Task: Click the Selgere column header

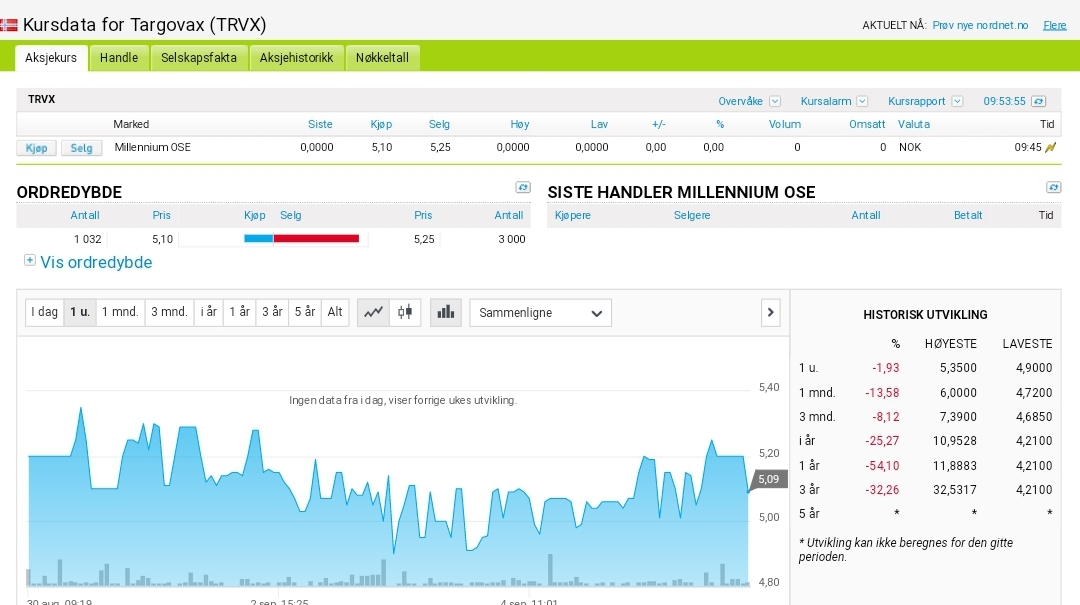Action: click(x=692, y=216)
